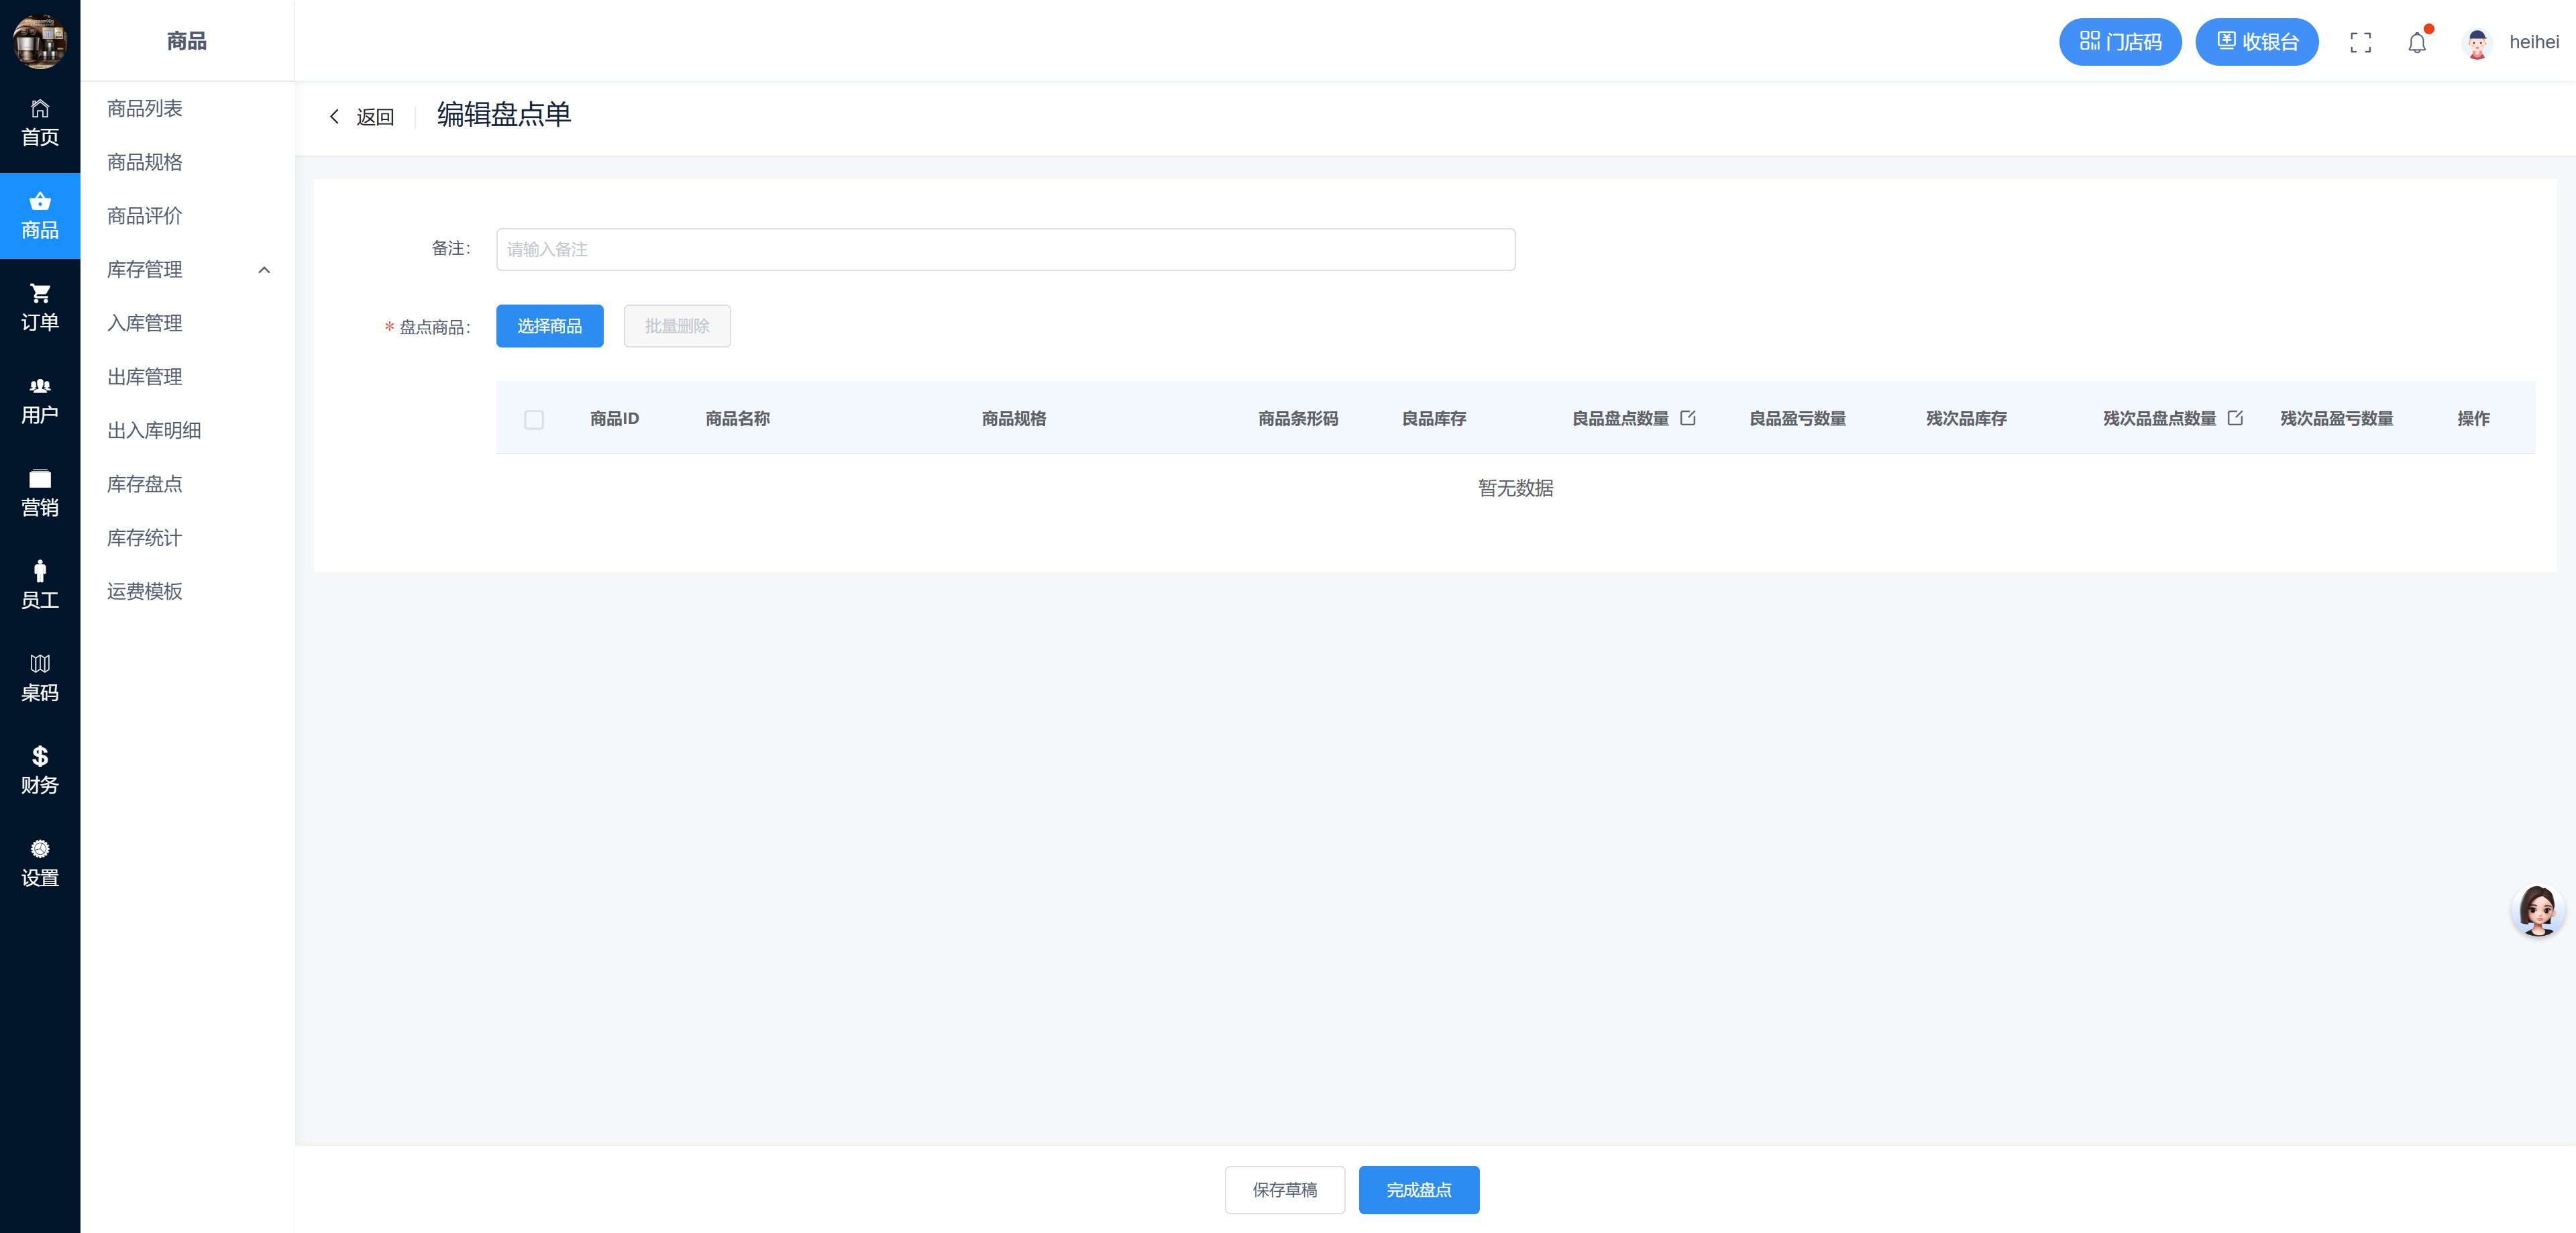Click the 选择商品 button
The height and width of the screenshot is (1233, 2576).
[549, 326]
